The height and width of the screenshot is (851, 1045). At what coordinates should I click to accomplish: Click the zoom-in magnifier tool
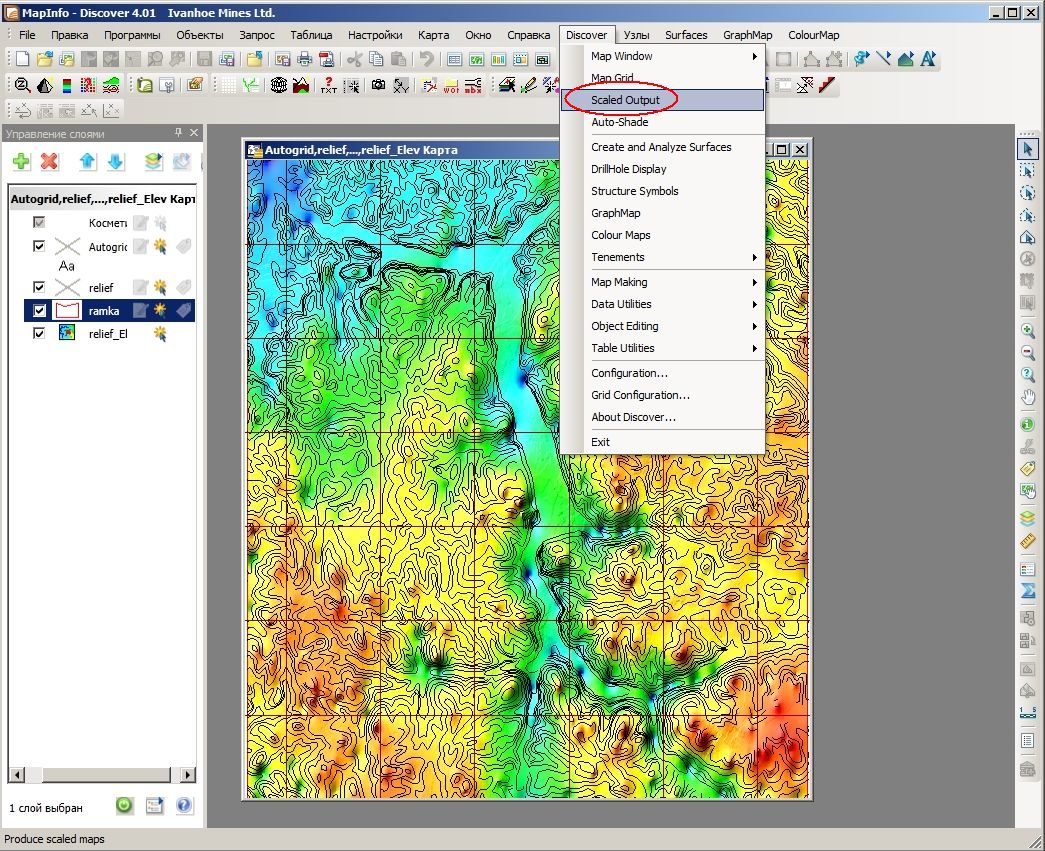pos(1028,331)
